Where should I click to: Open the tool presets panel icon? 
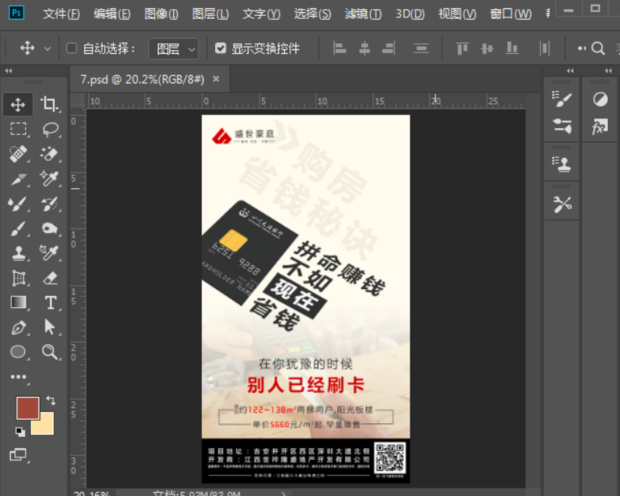562,204
